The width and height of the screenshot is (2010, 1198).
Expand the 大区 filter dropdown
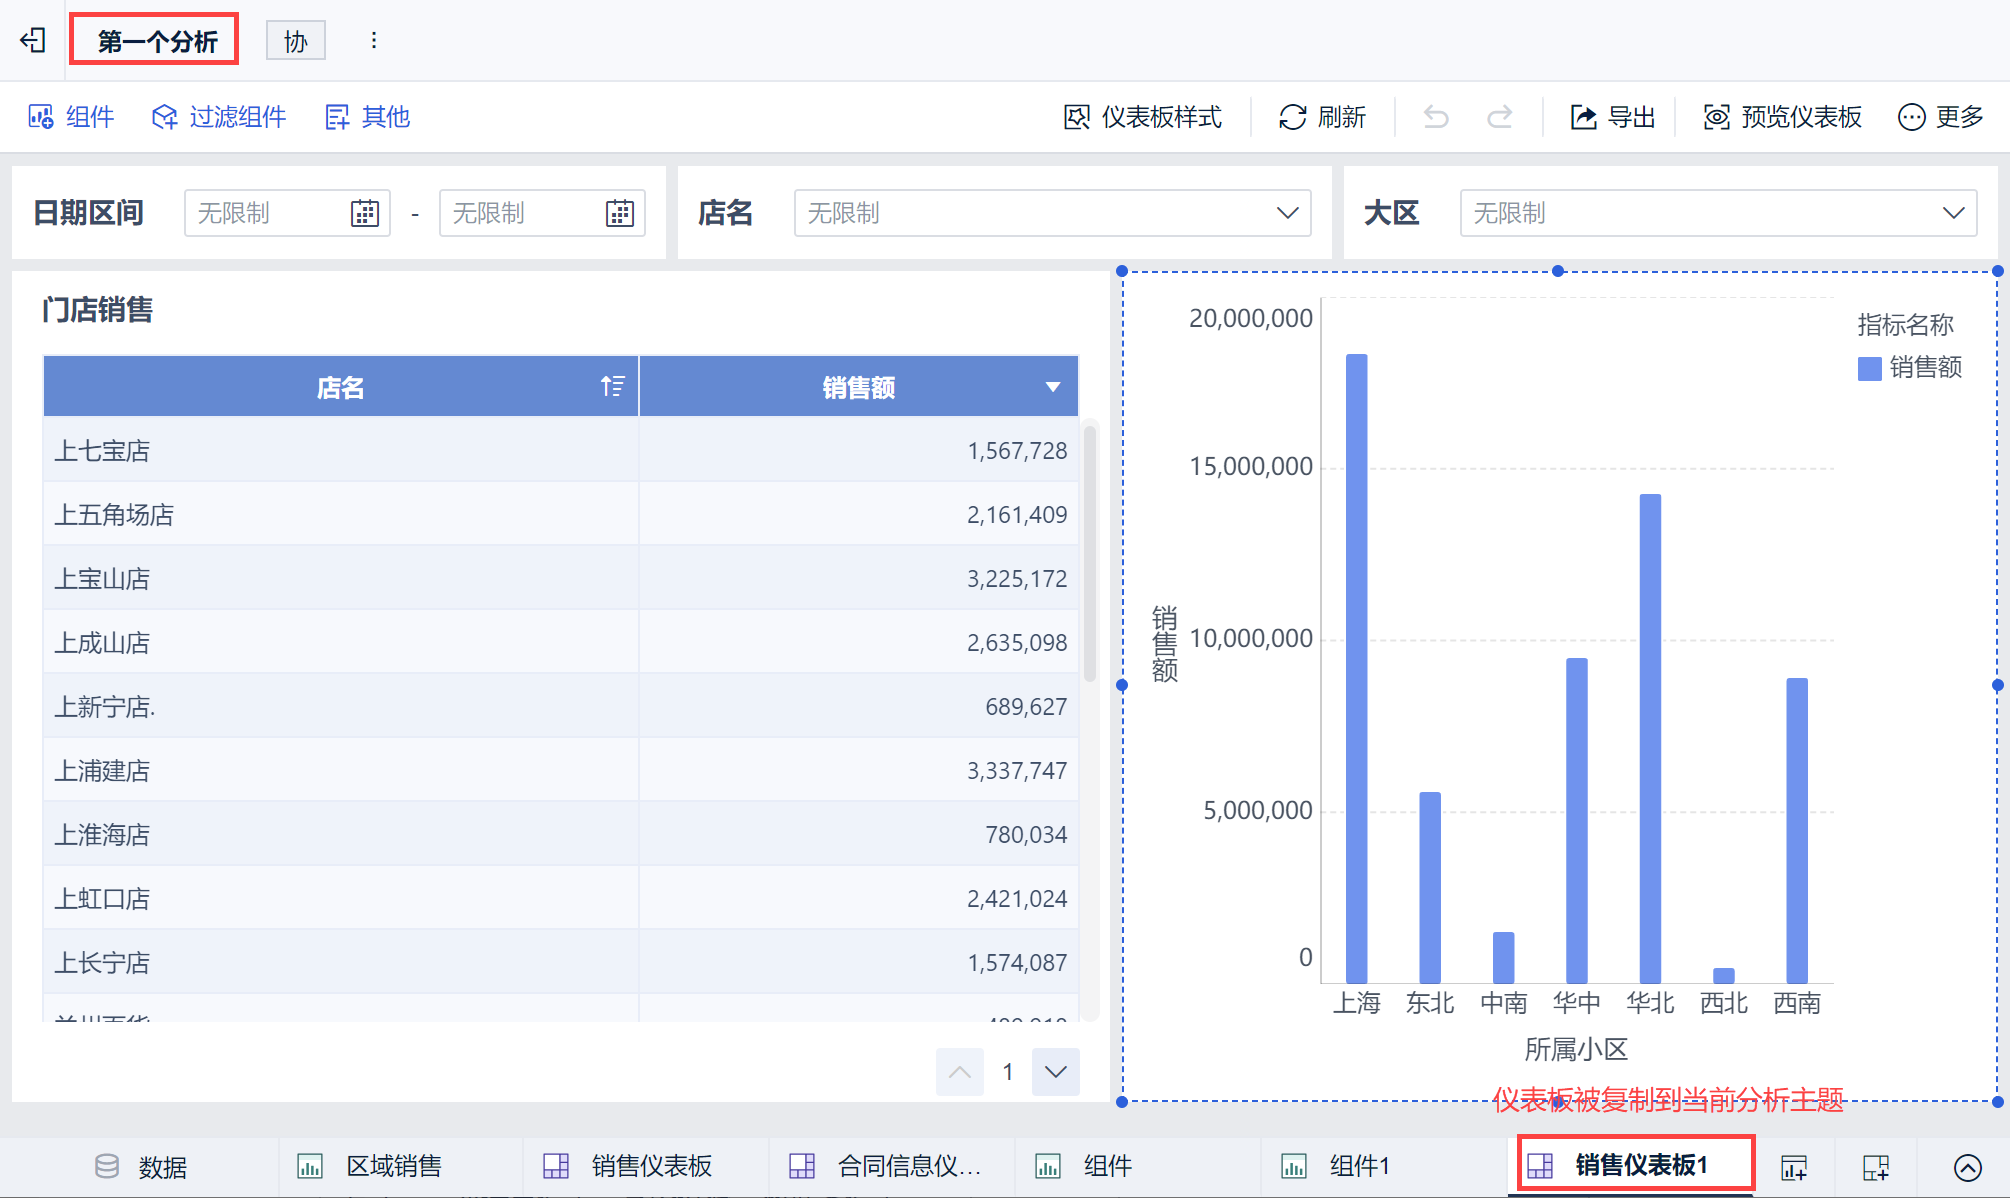(1953, 213)
